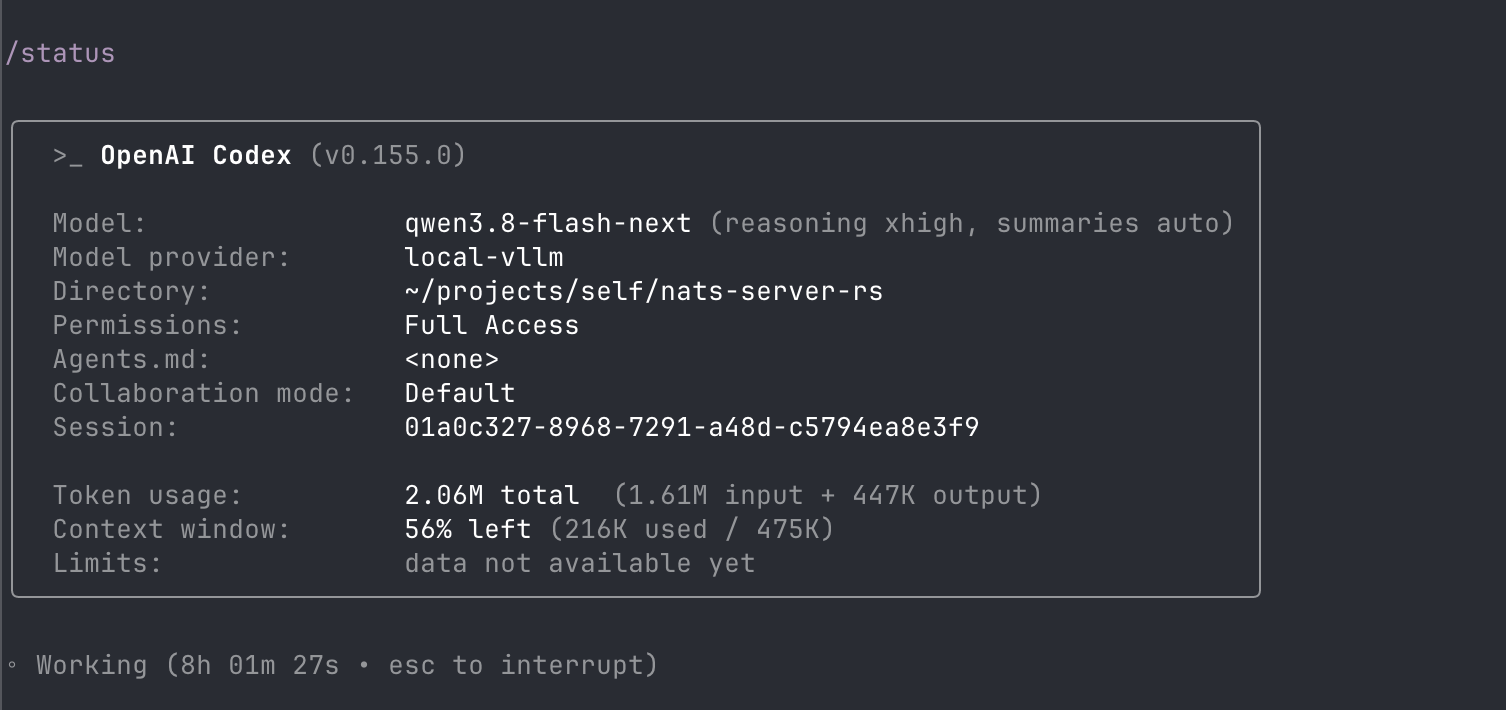Click the Full Access permissions value
The width and height of the screenshot is (1506, 710).
[492, 326]
